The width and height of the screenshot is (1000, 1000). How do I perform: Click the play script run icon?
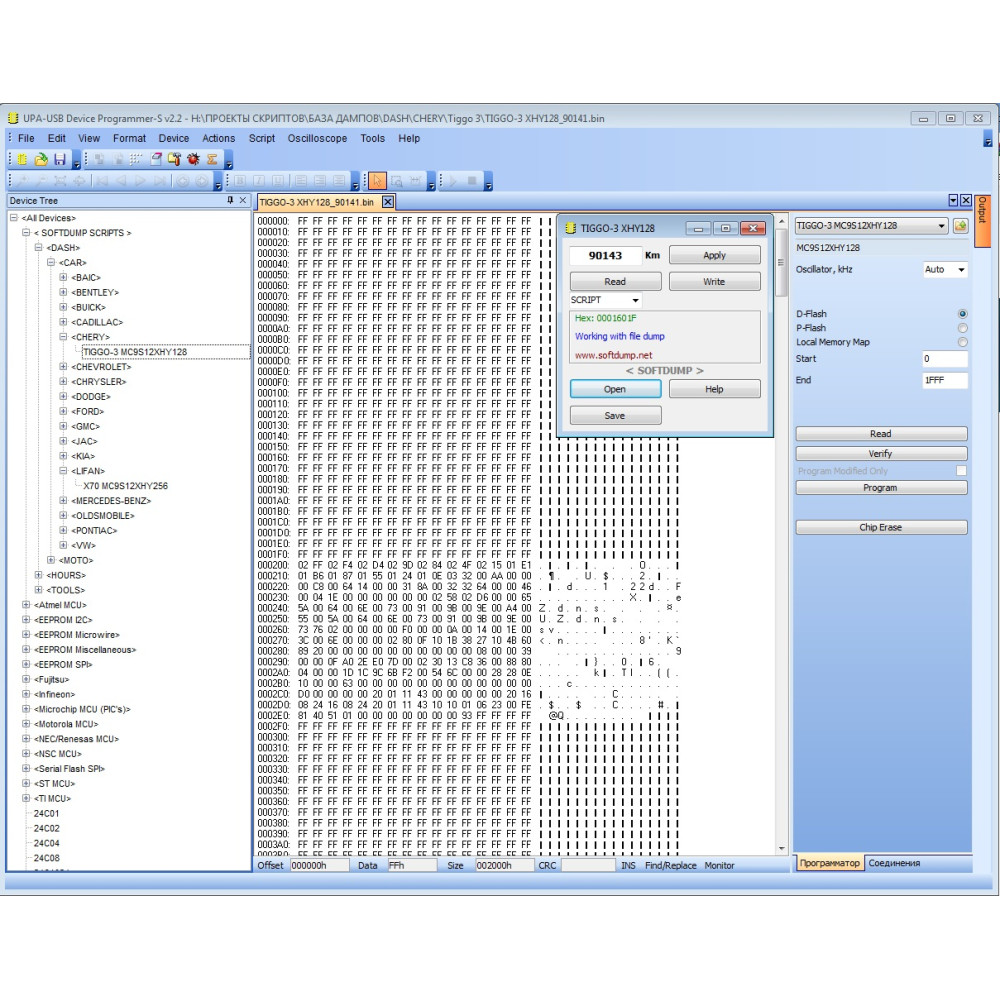453,181
